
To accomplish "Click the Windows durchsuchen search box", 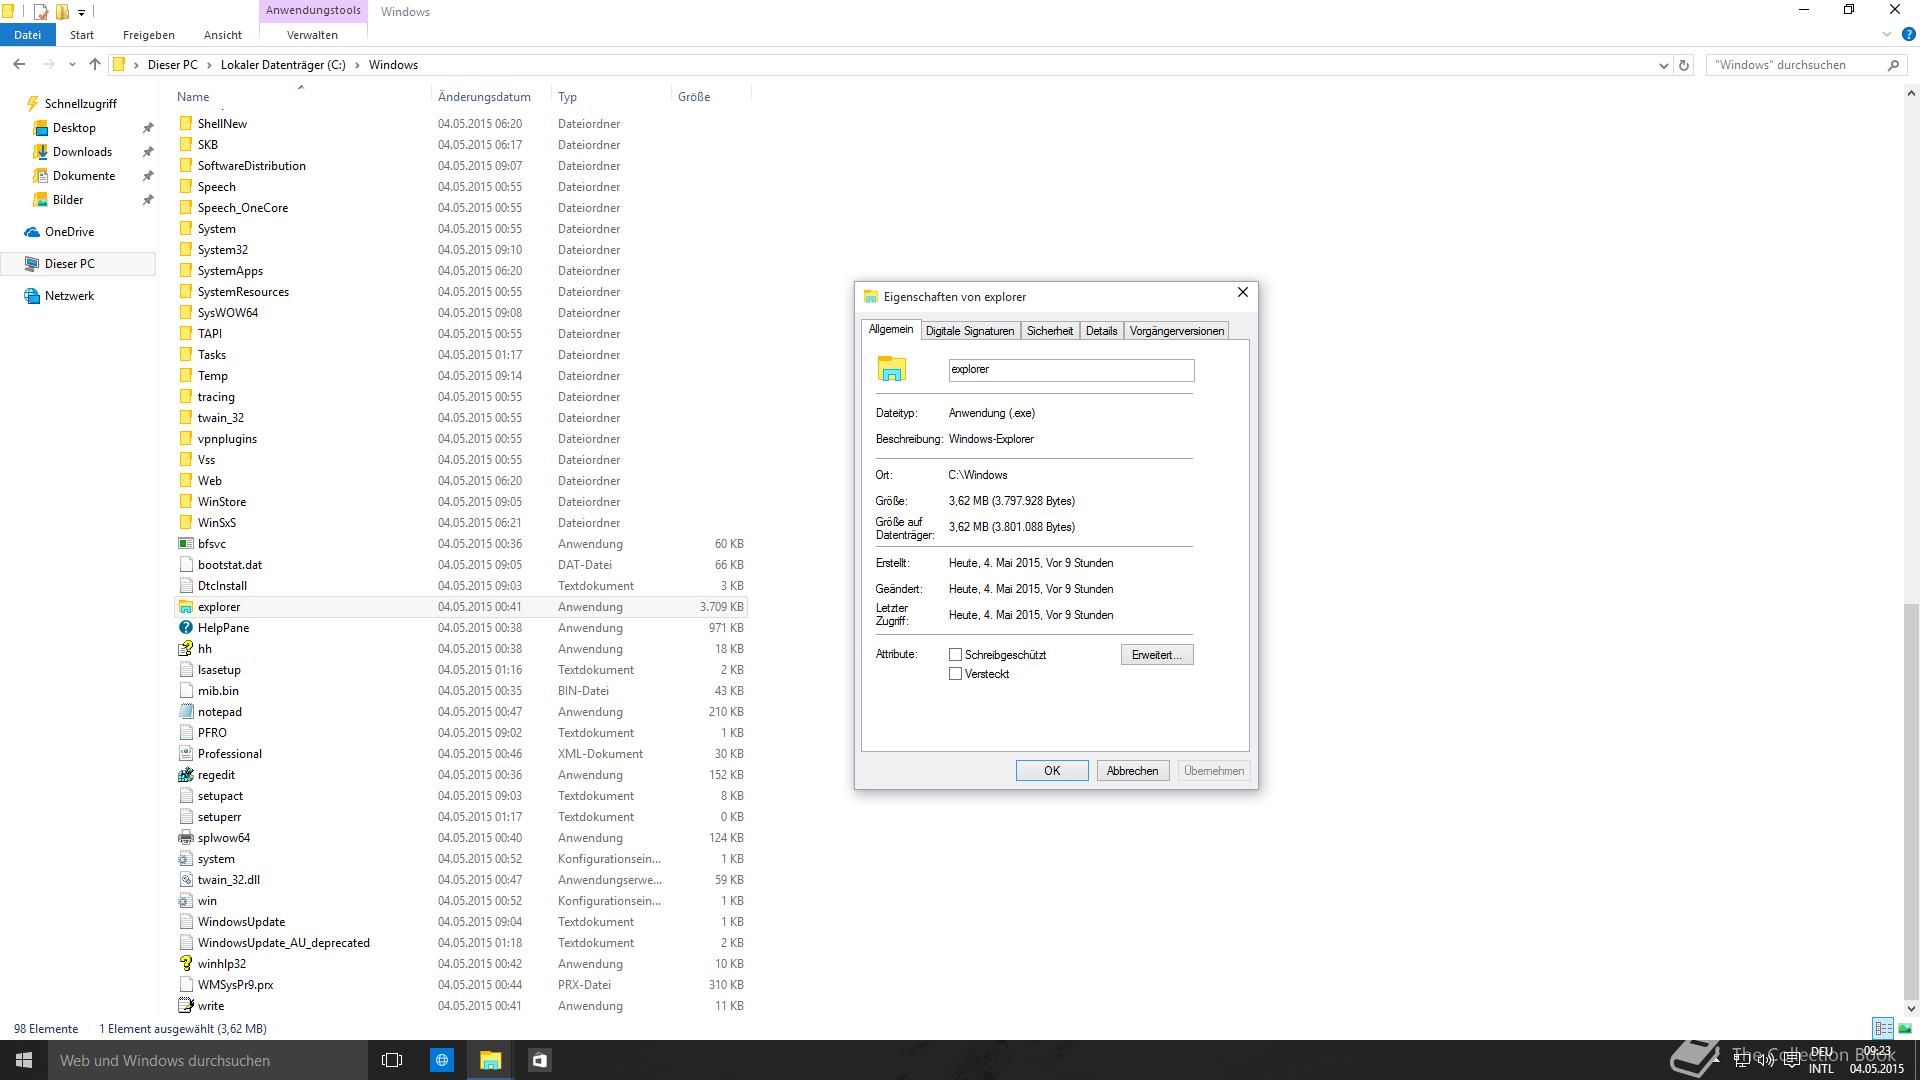I will pos(1804,65).
